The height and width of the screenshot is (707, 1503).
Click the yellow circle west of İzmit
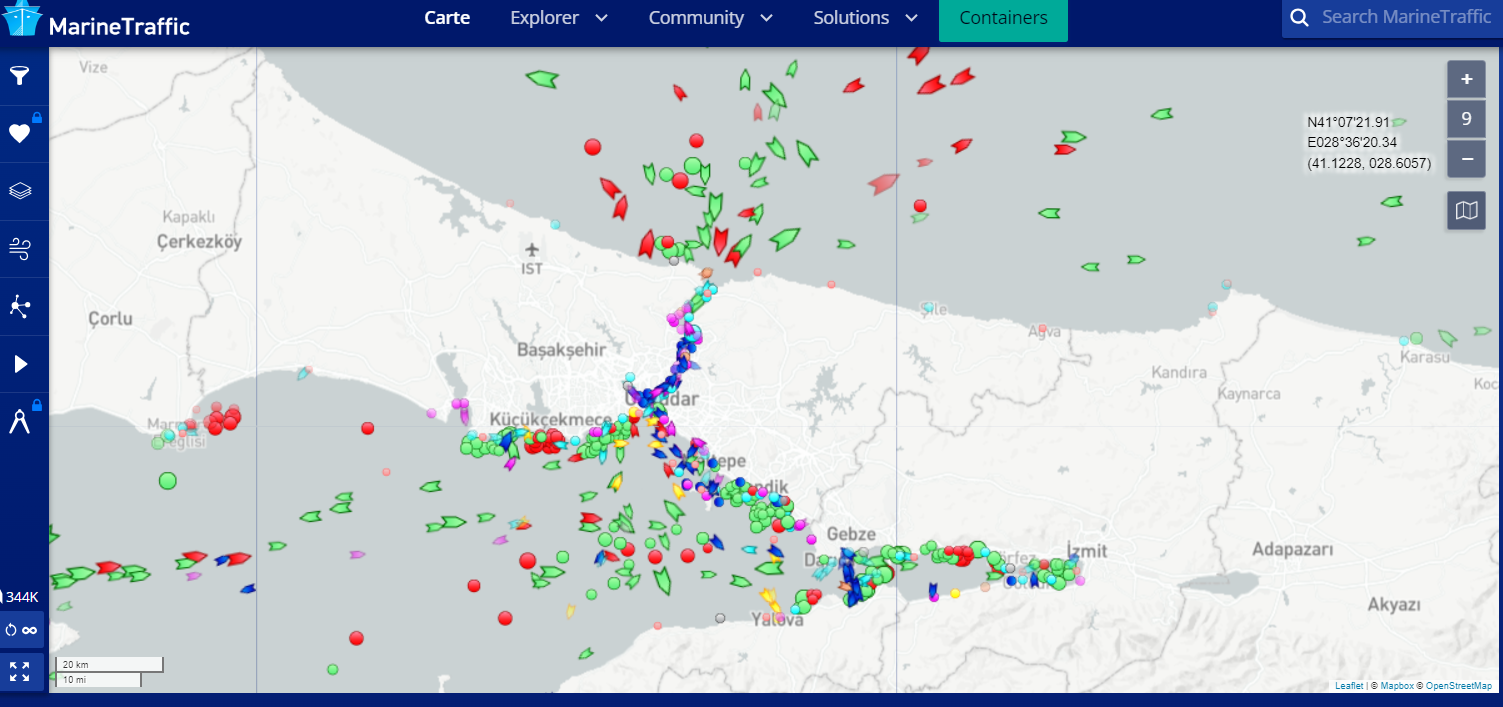955,593
